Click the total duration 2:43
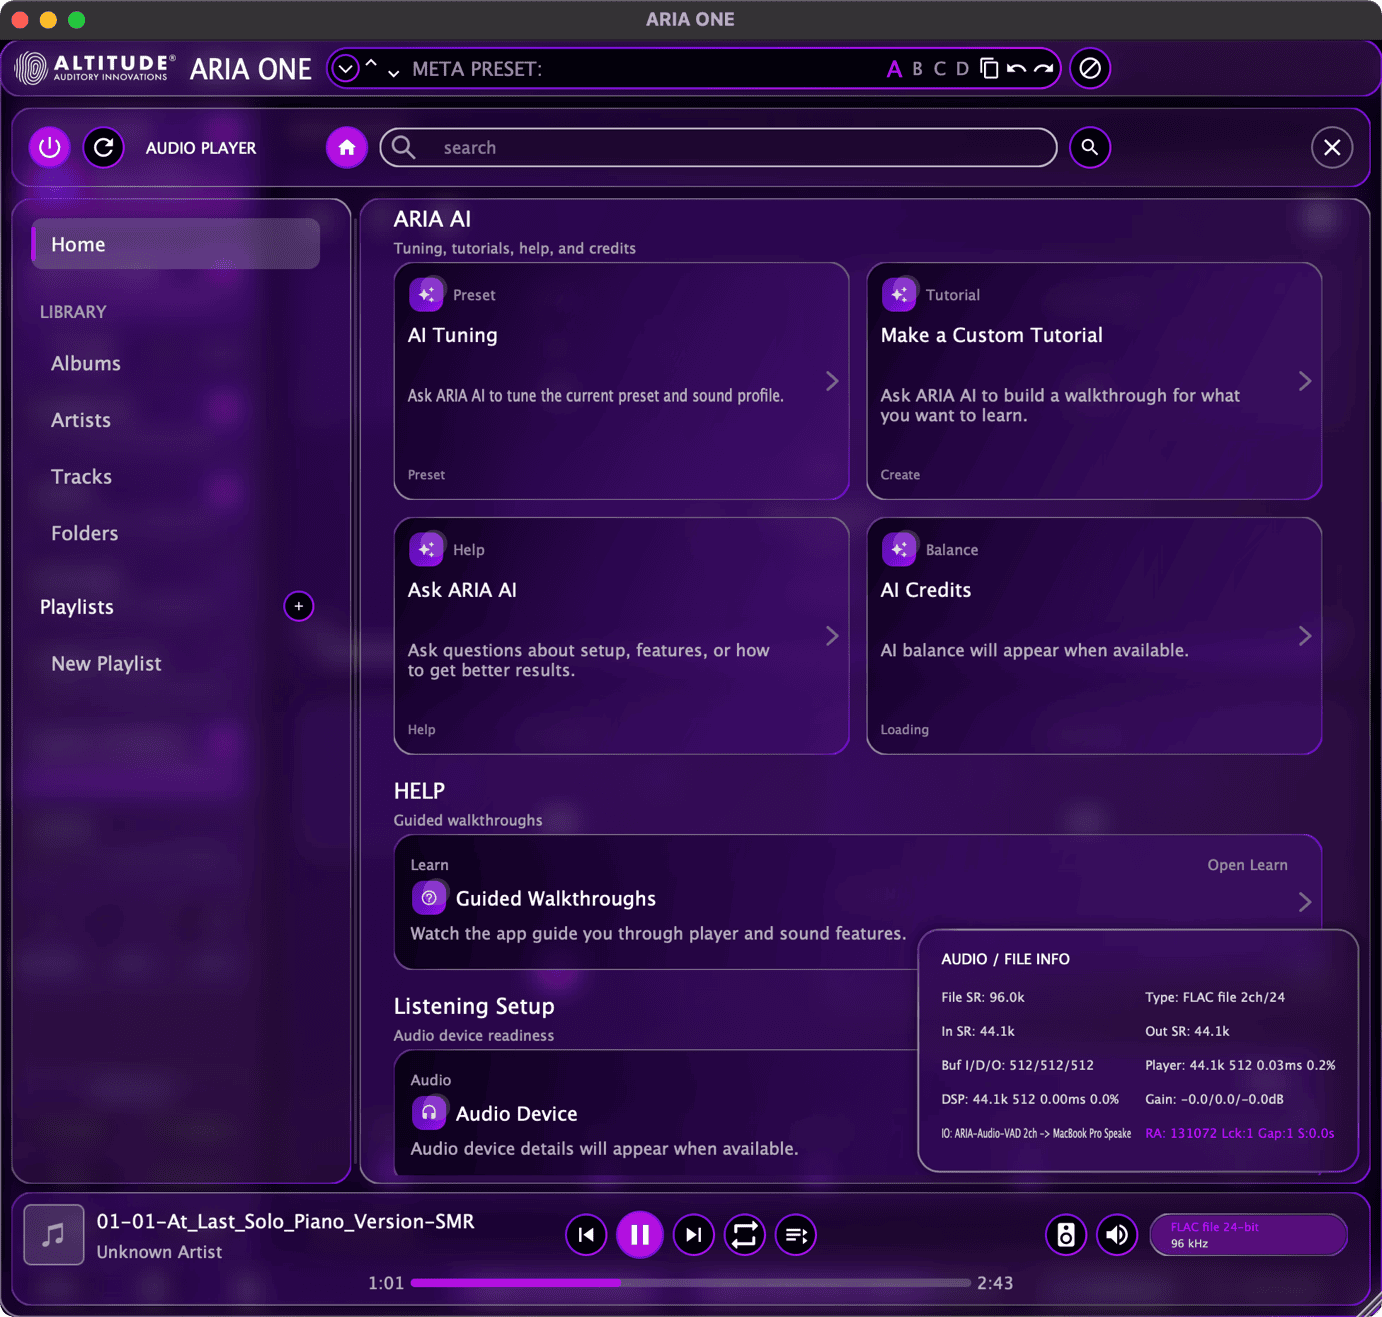This screenshot has height=1317, width=1382. [x=995, y=1283]
